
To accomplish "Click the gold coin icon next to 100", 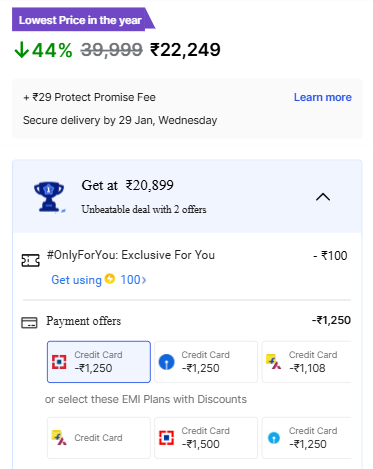I will point(110,278).
